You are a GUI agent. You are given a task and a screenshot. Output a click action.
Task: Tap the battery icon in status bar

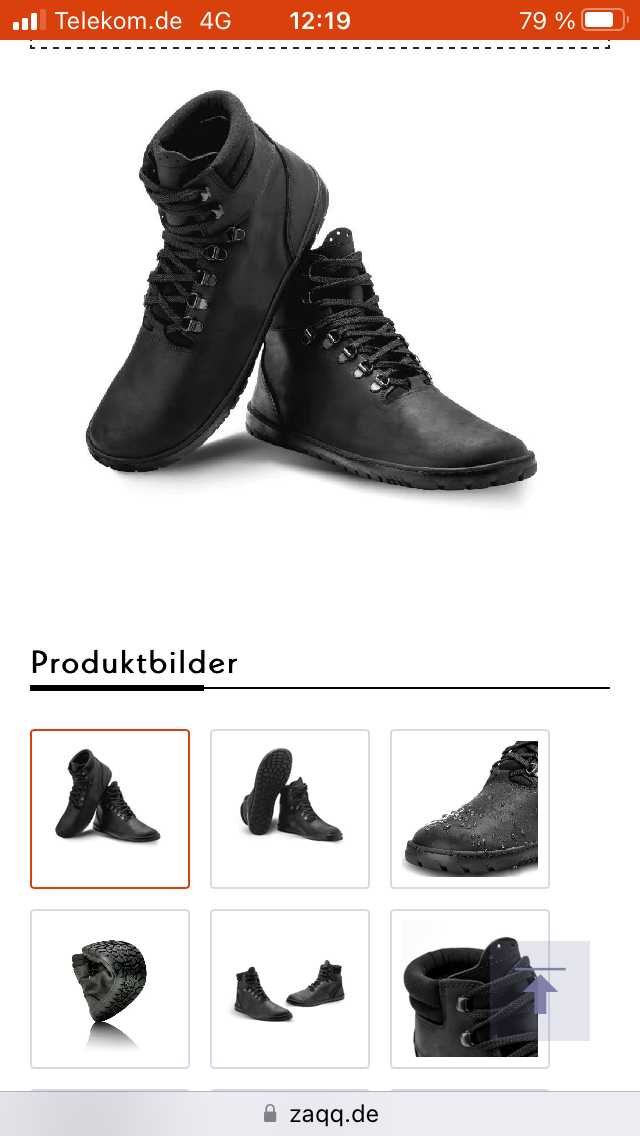[605, 20]
